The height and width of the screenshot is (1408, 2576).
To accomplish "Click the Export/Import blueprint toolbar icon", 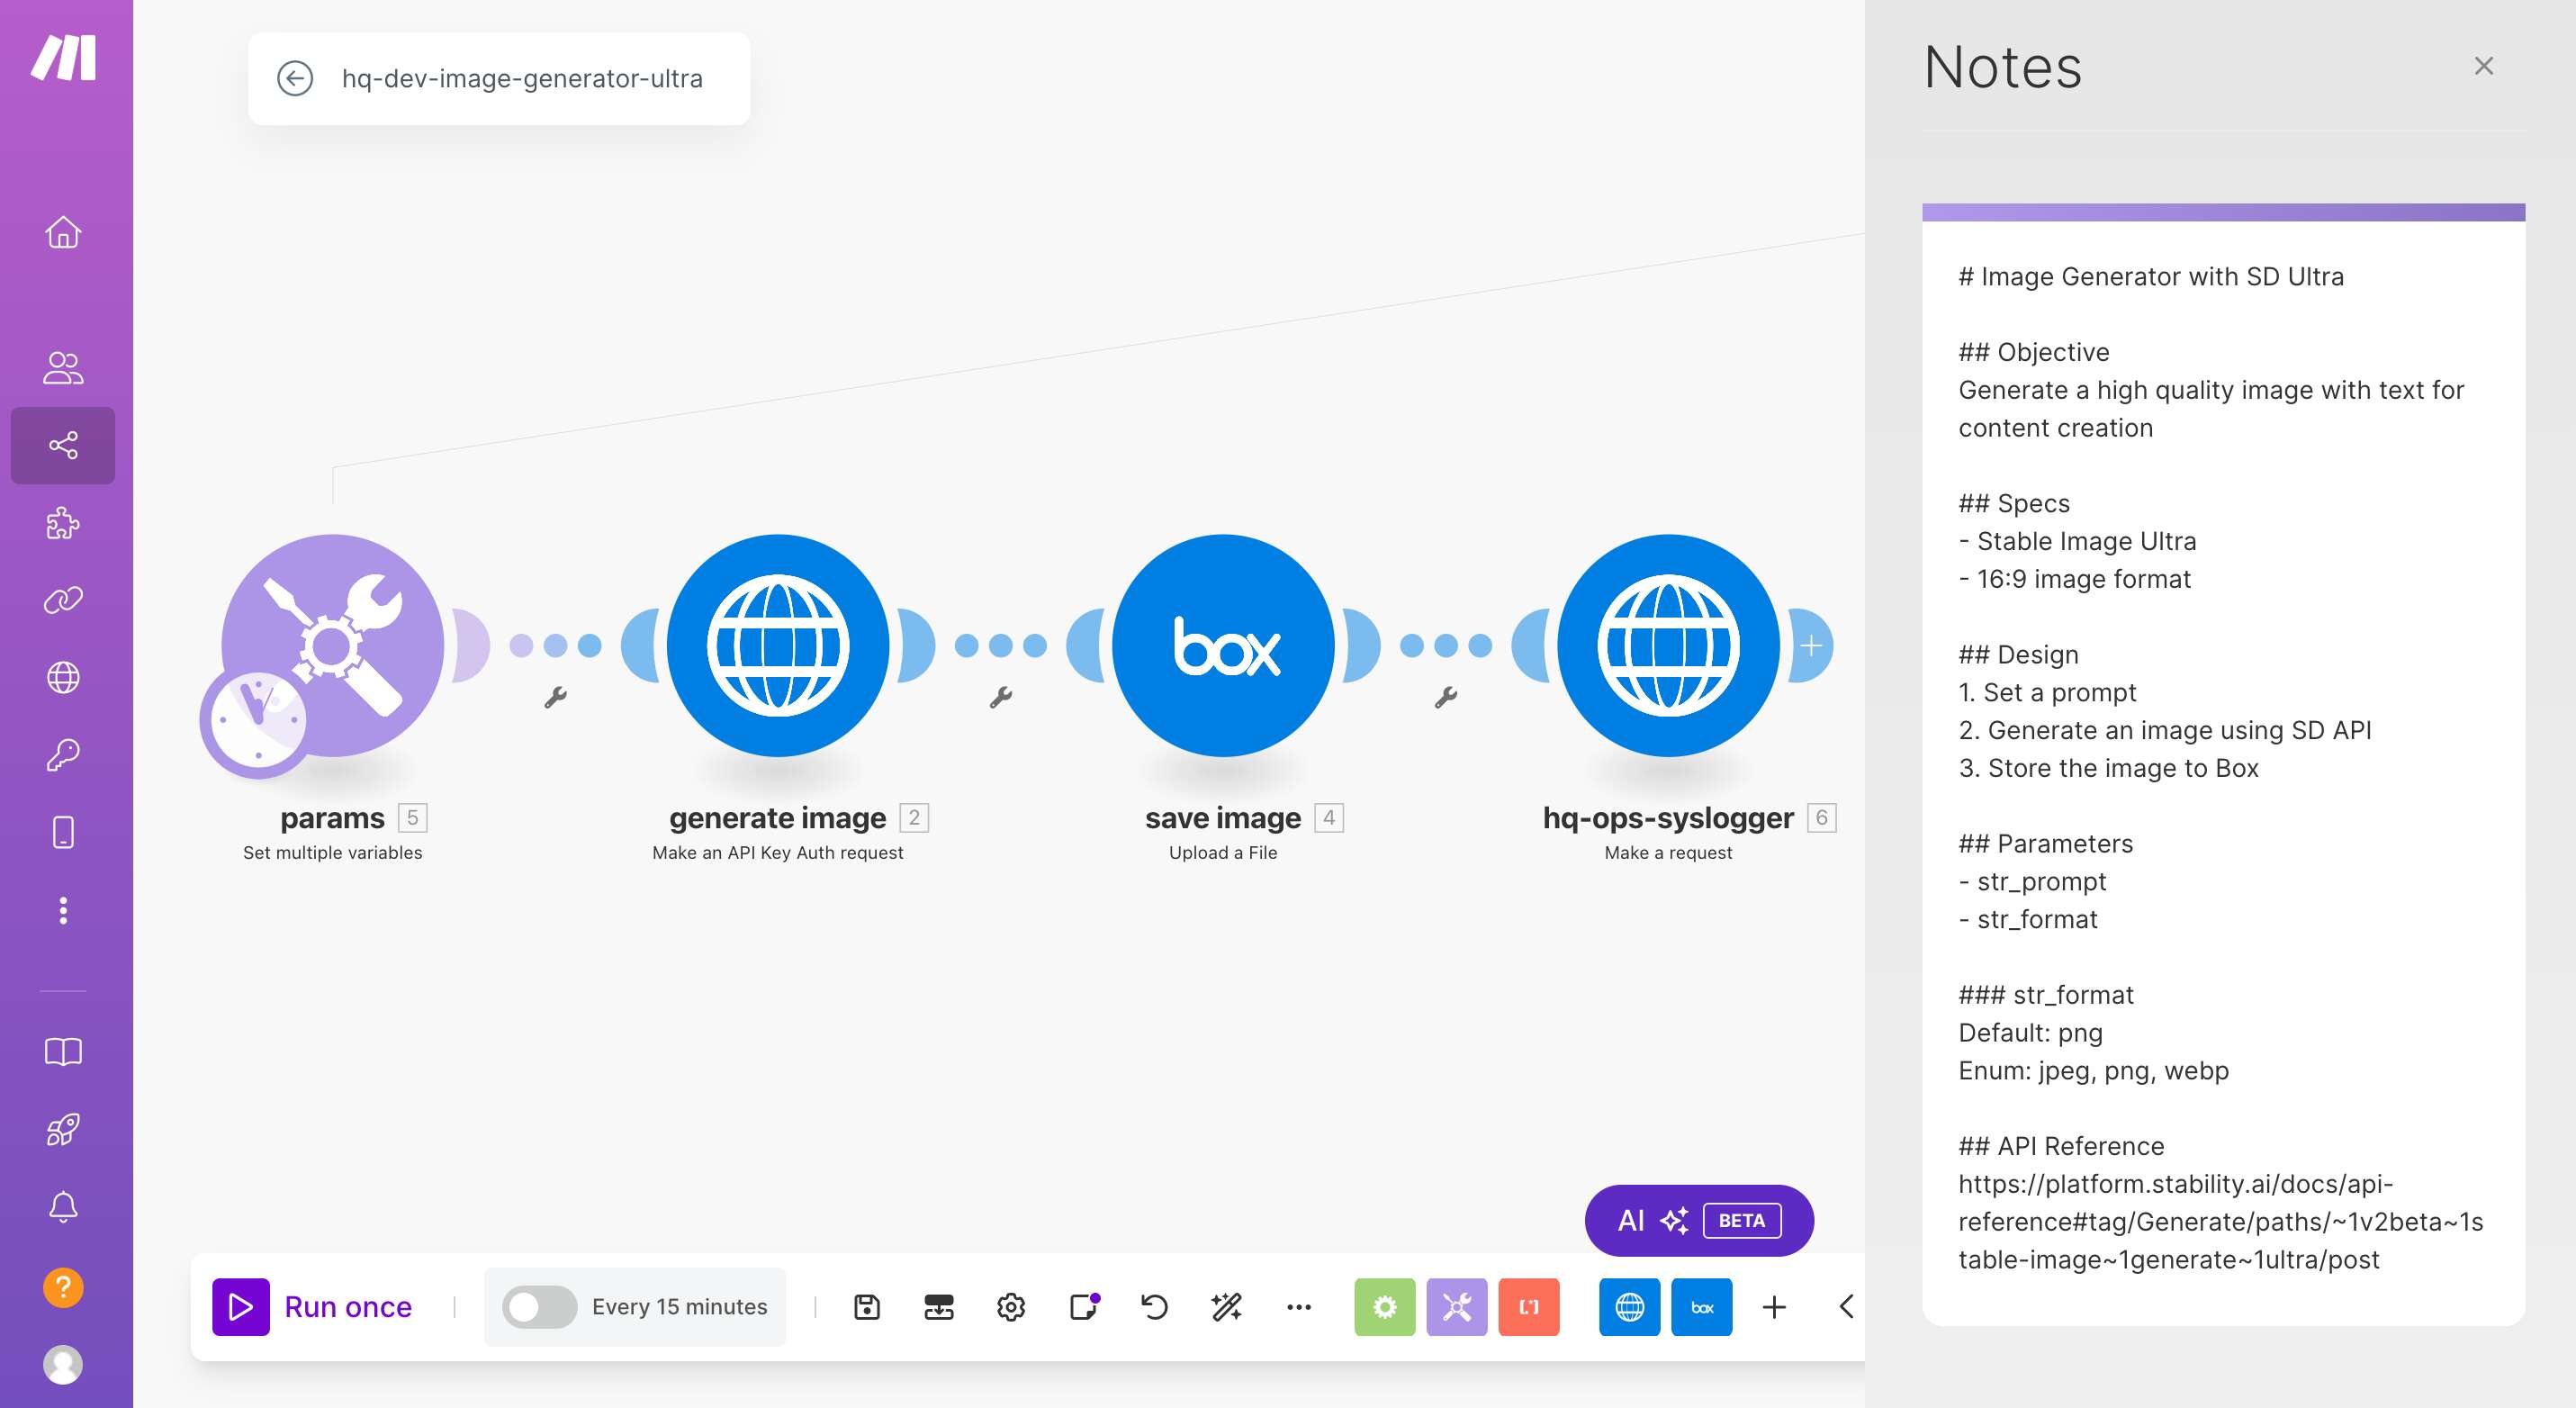I will point(939,1306).
